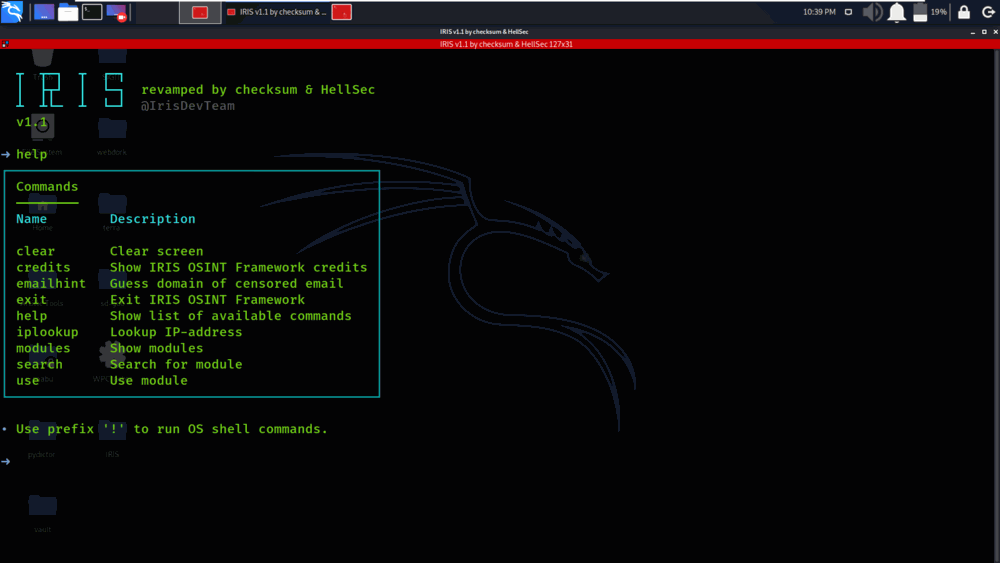The image size is (1000, 563).
Task: Click the 'emailhint' command name
Action: click(x=51, y=284)
